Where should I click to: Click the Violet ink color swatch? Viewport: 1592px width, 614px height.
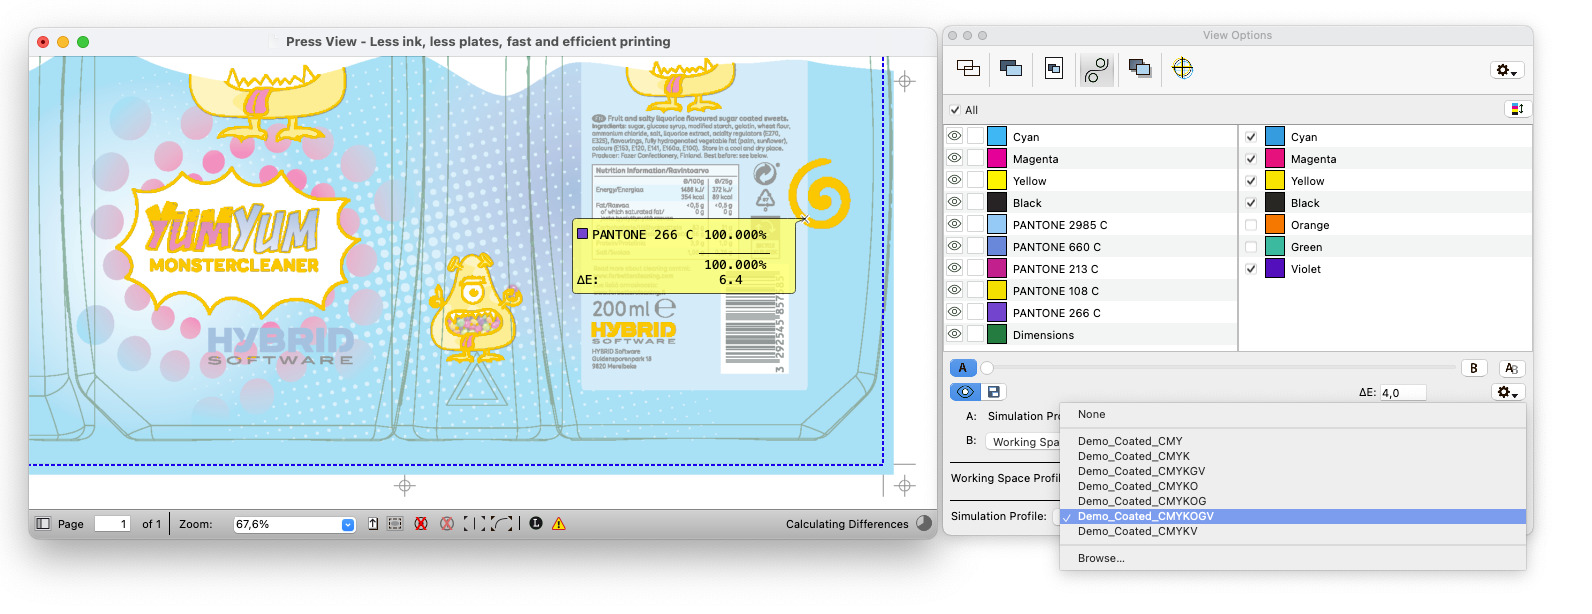[x=1275, y=268]
